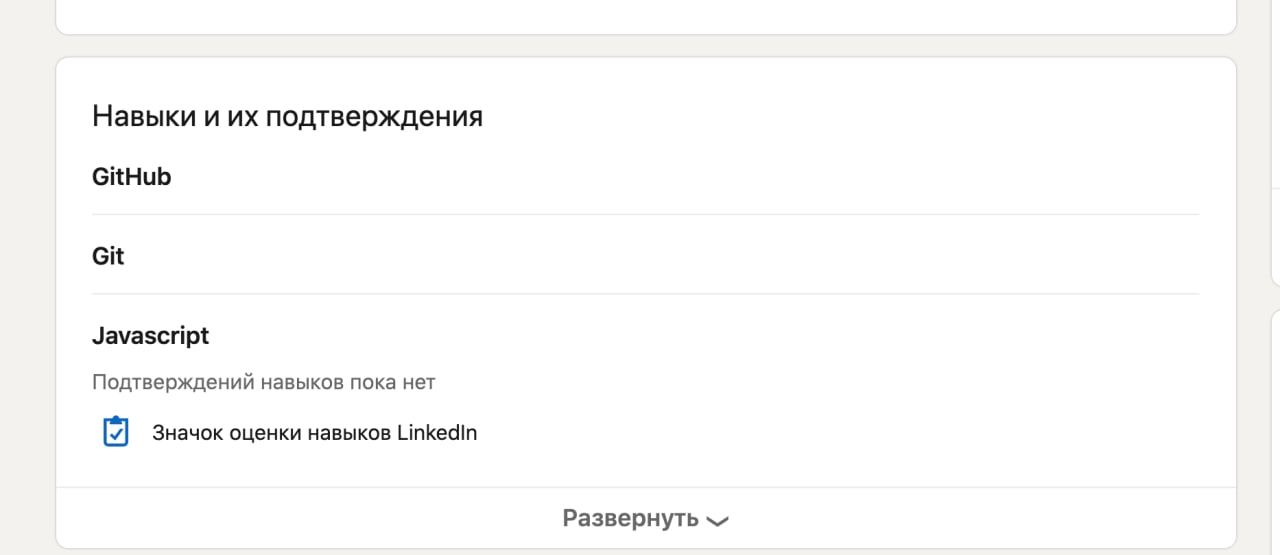
Task: Expand skills list with Развернуть
Action: pyautogui.click(x=646, y=518)
